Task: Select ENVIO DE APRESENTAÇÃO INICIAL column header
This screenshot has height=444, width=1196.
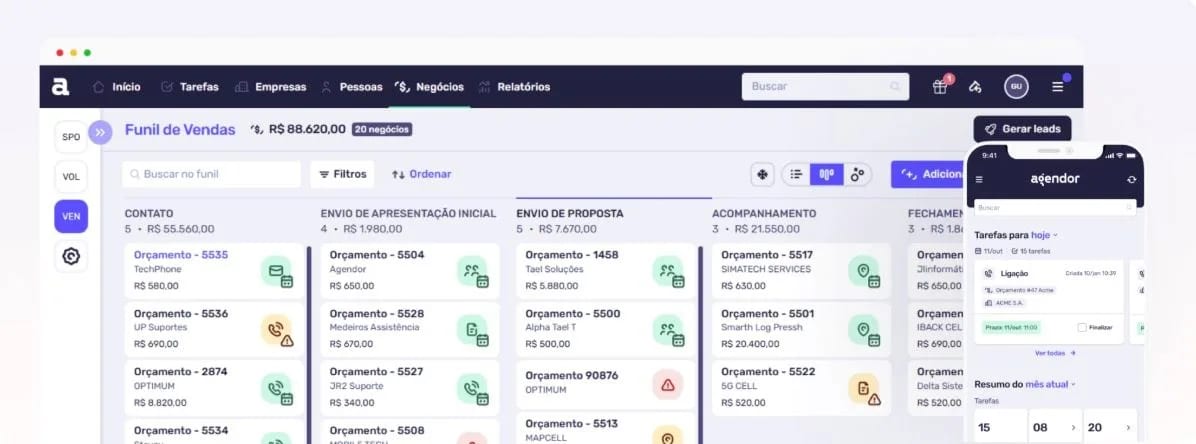Action: point(408,214)
